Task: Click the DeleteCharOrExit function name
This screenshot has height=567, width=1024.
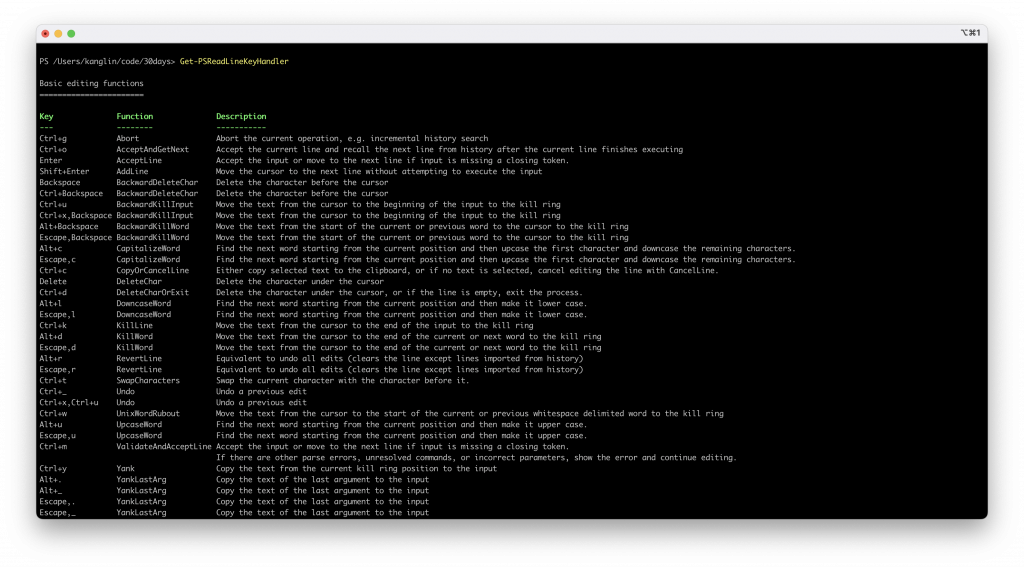Action: click(x=152, y=293)
